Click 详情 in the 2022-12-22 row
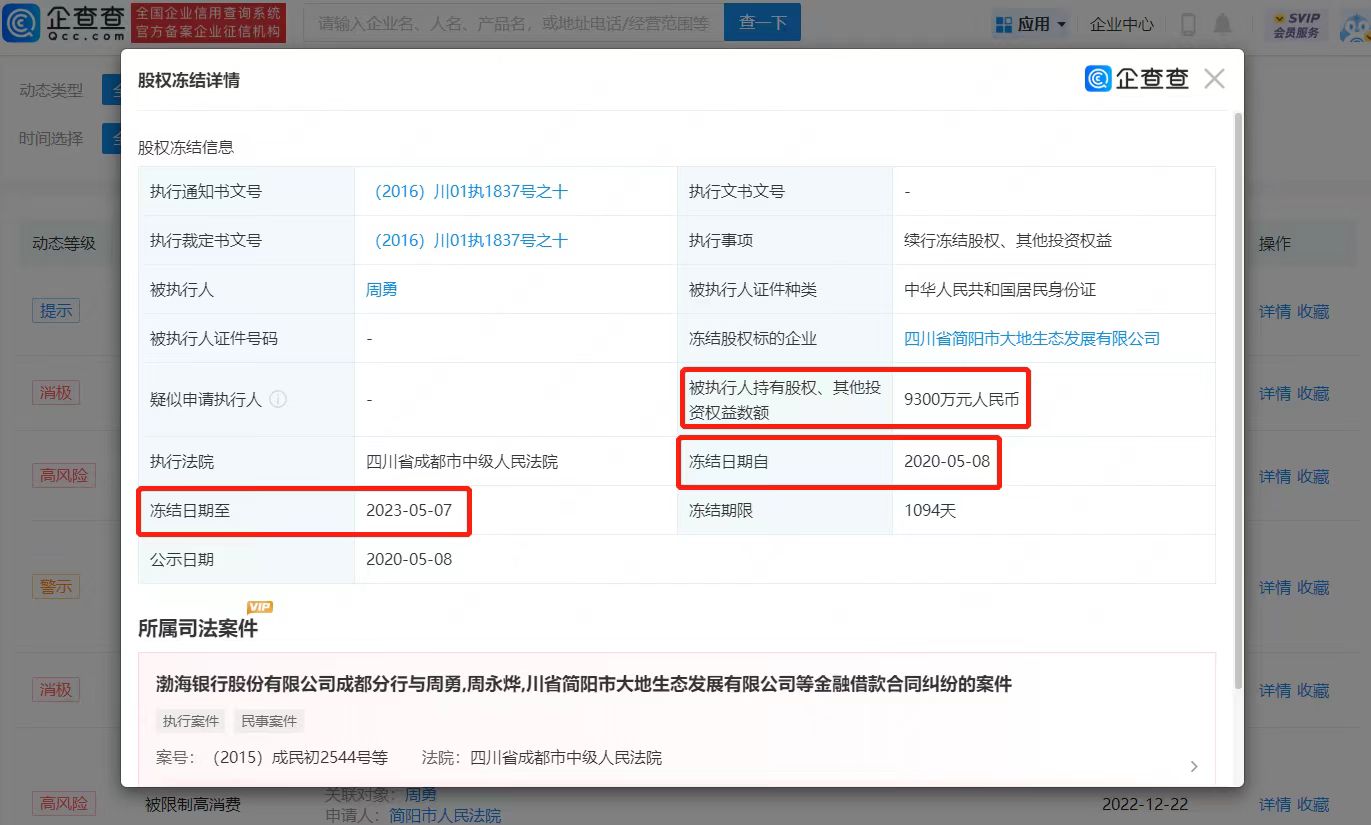The width and height of the screenshot is (1371, 825). coord(1275,804)
